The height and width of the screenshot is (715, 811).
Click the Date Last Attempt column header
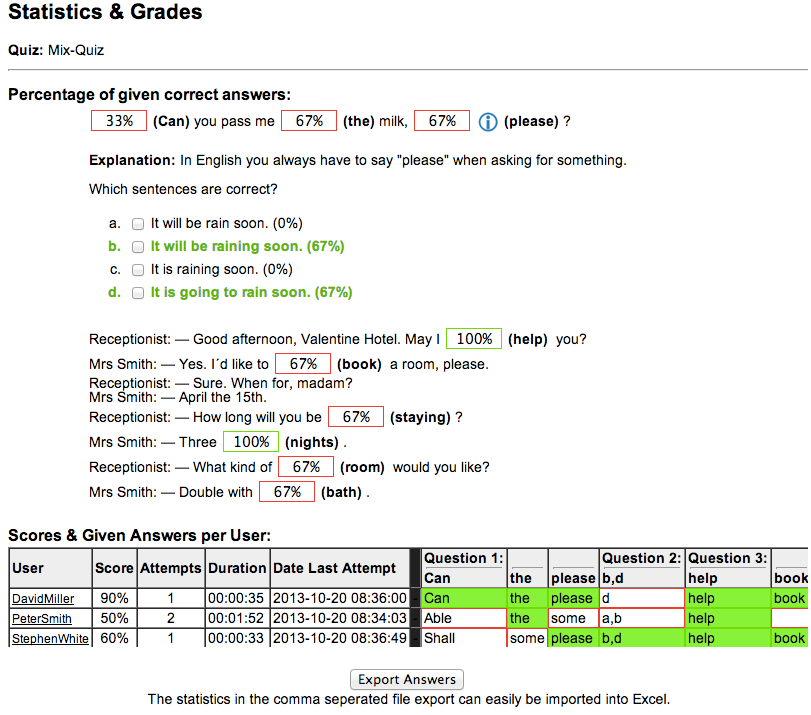click(x=334, y=568)
